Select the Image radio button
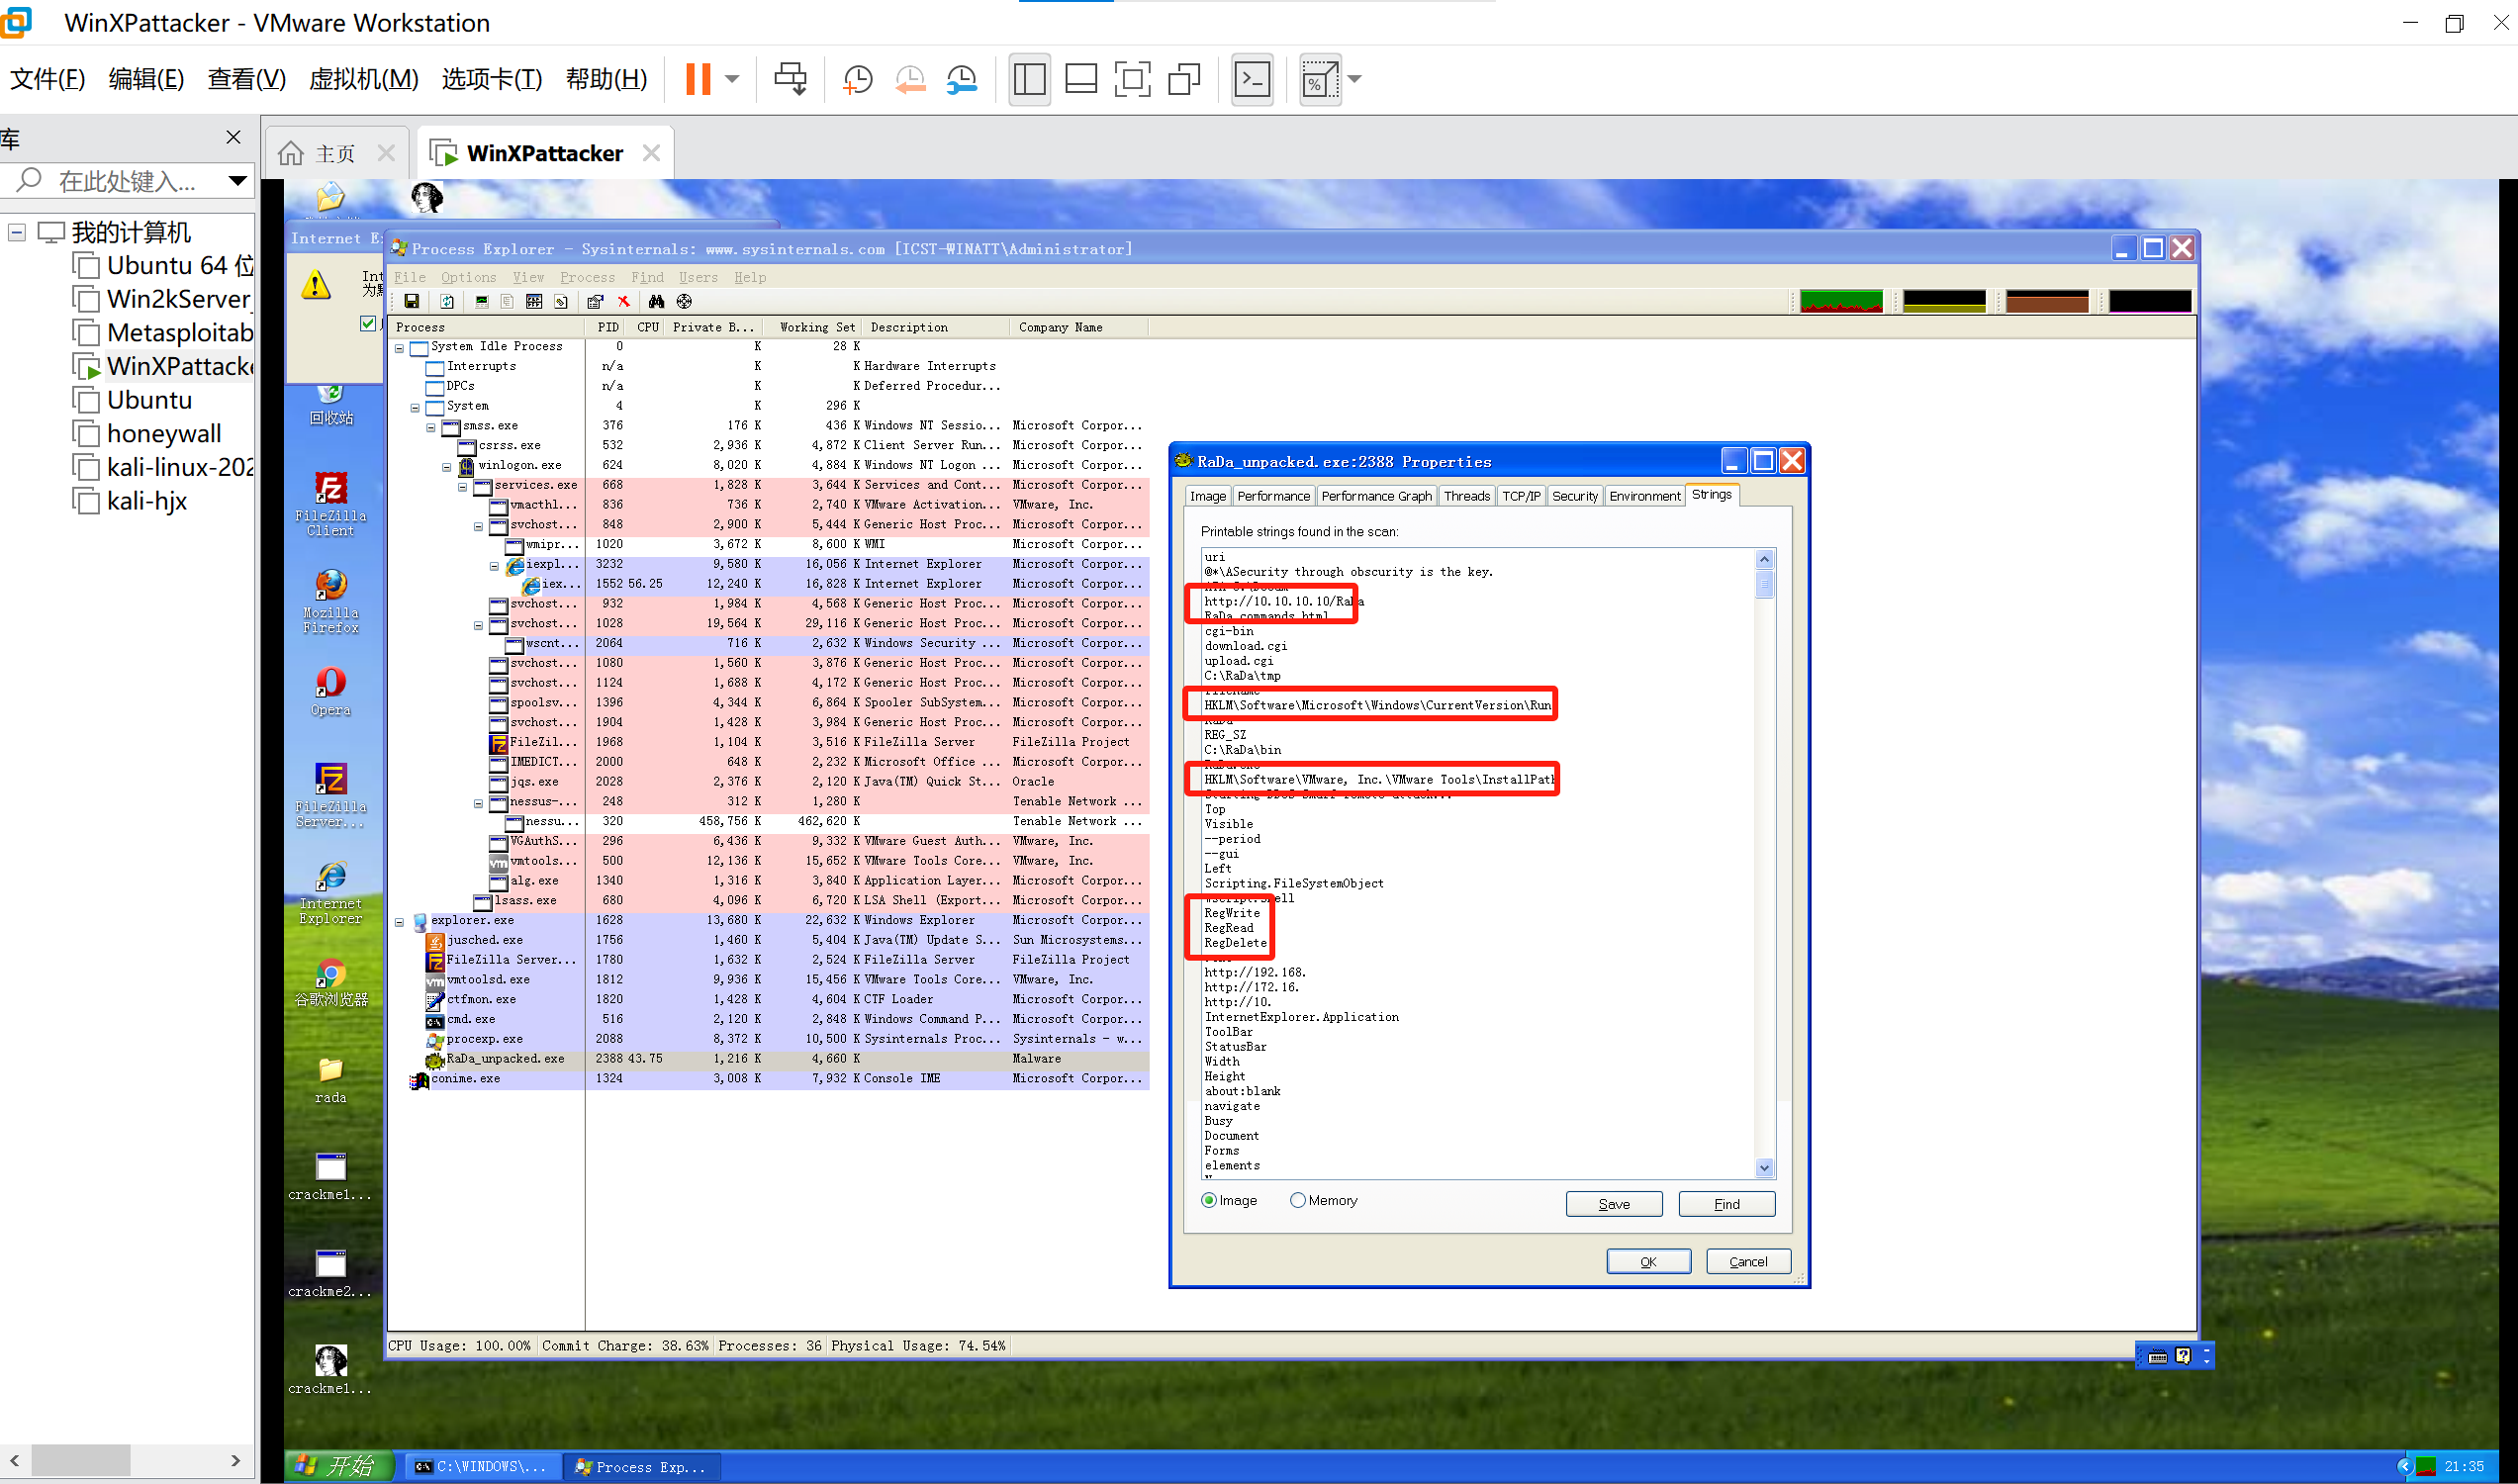The height and width of the screenshot is (1484, 2518). 1209,1200
